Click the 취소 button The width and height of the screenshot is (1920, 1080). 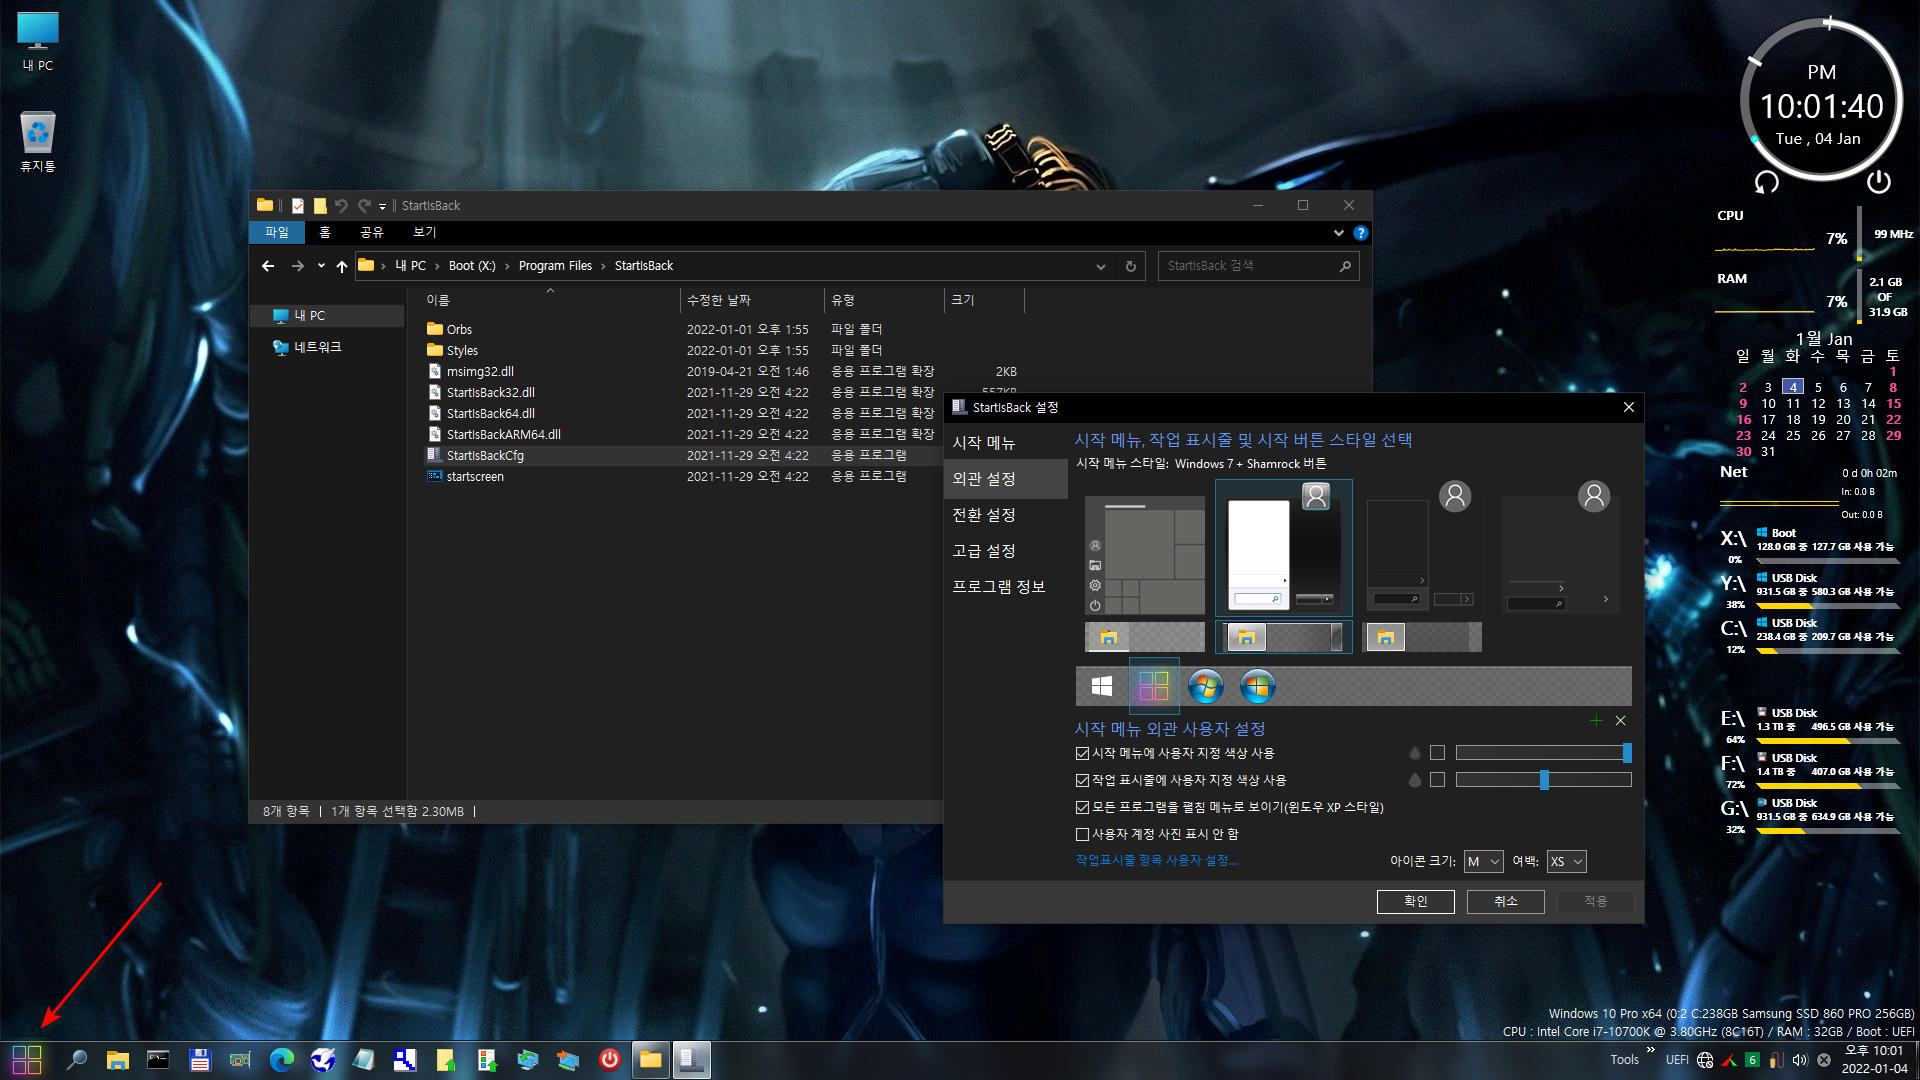coord(1506,901)
